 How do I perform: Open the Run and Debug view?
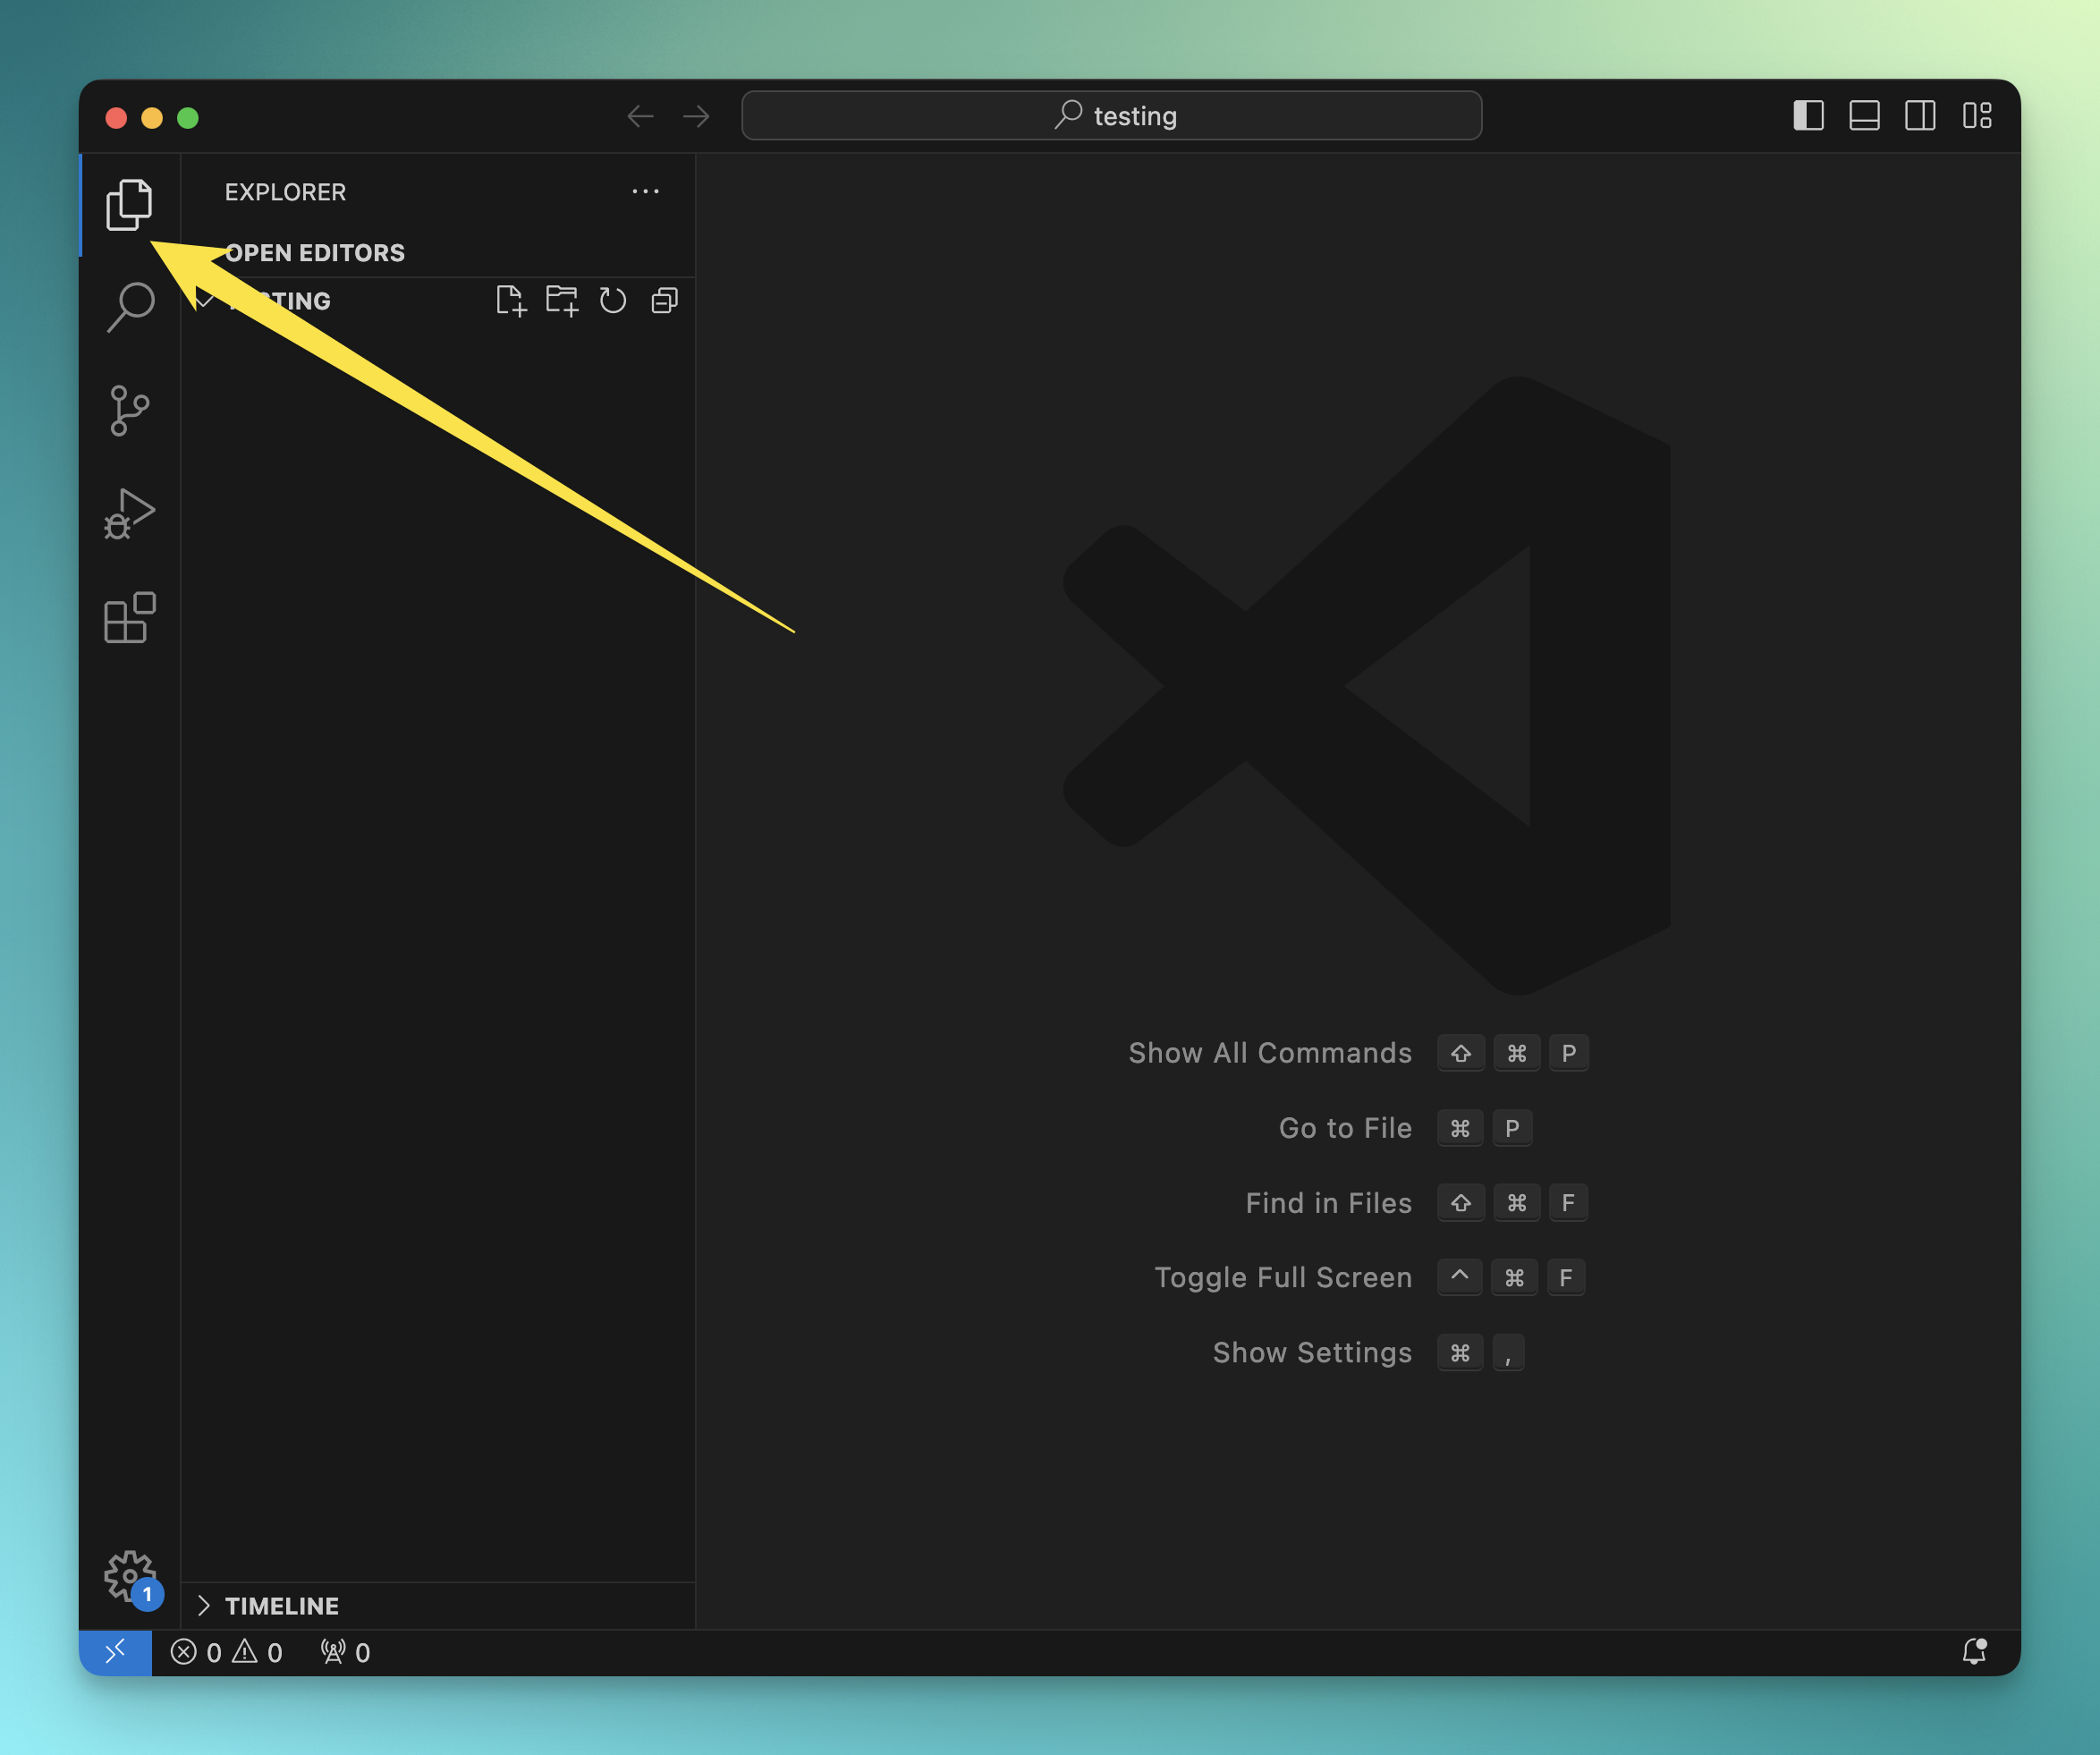point(129,514)
